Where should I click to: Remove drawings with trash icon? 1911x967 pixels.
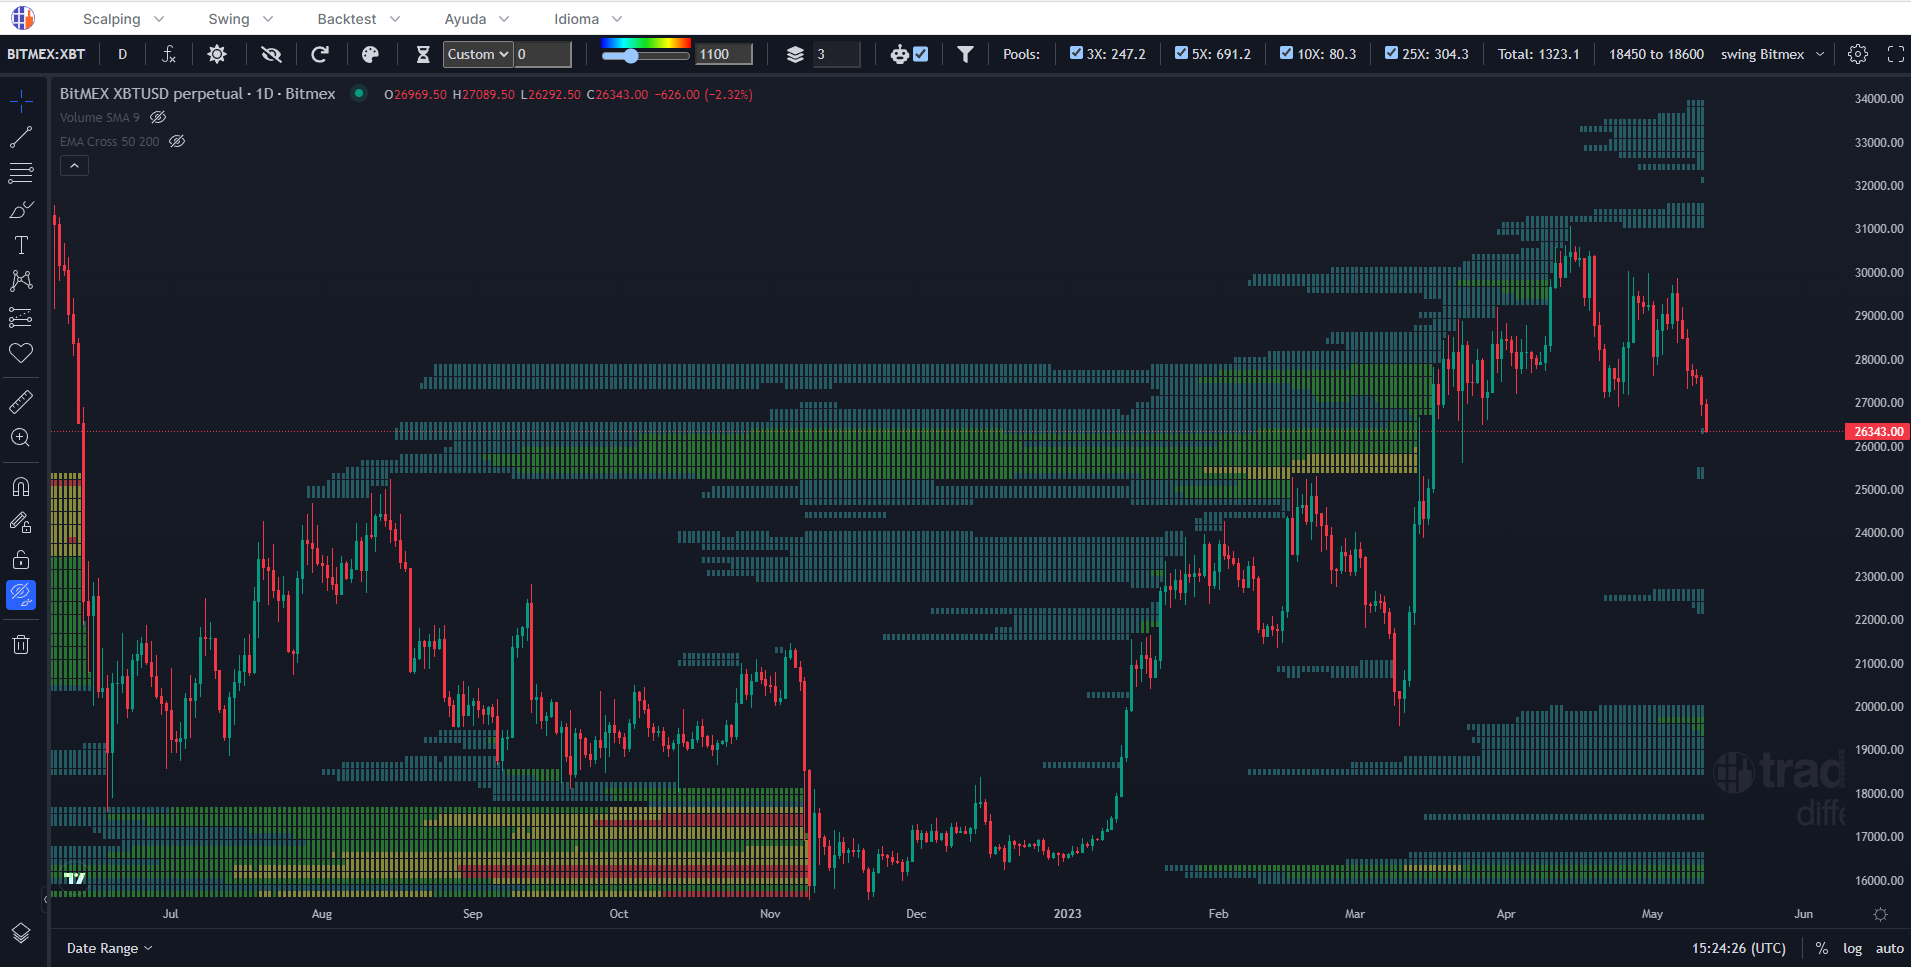click(21, 644)
